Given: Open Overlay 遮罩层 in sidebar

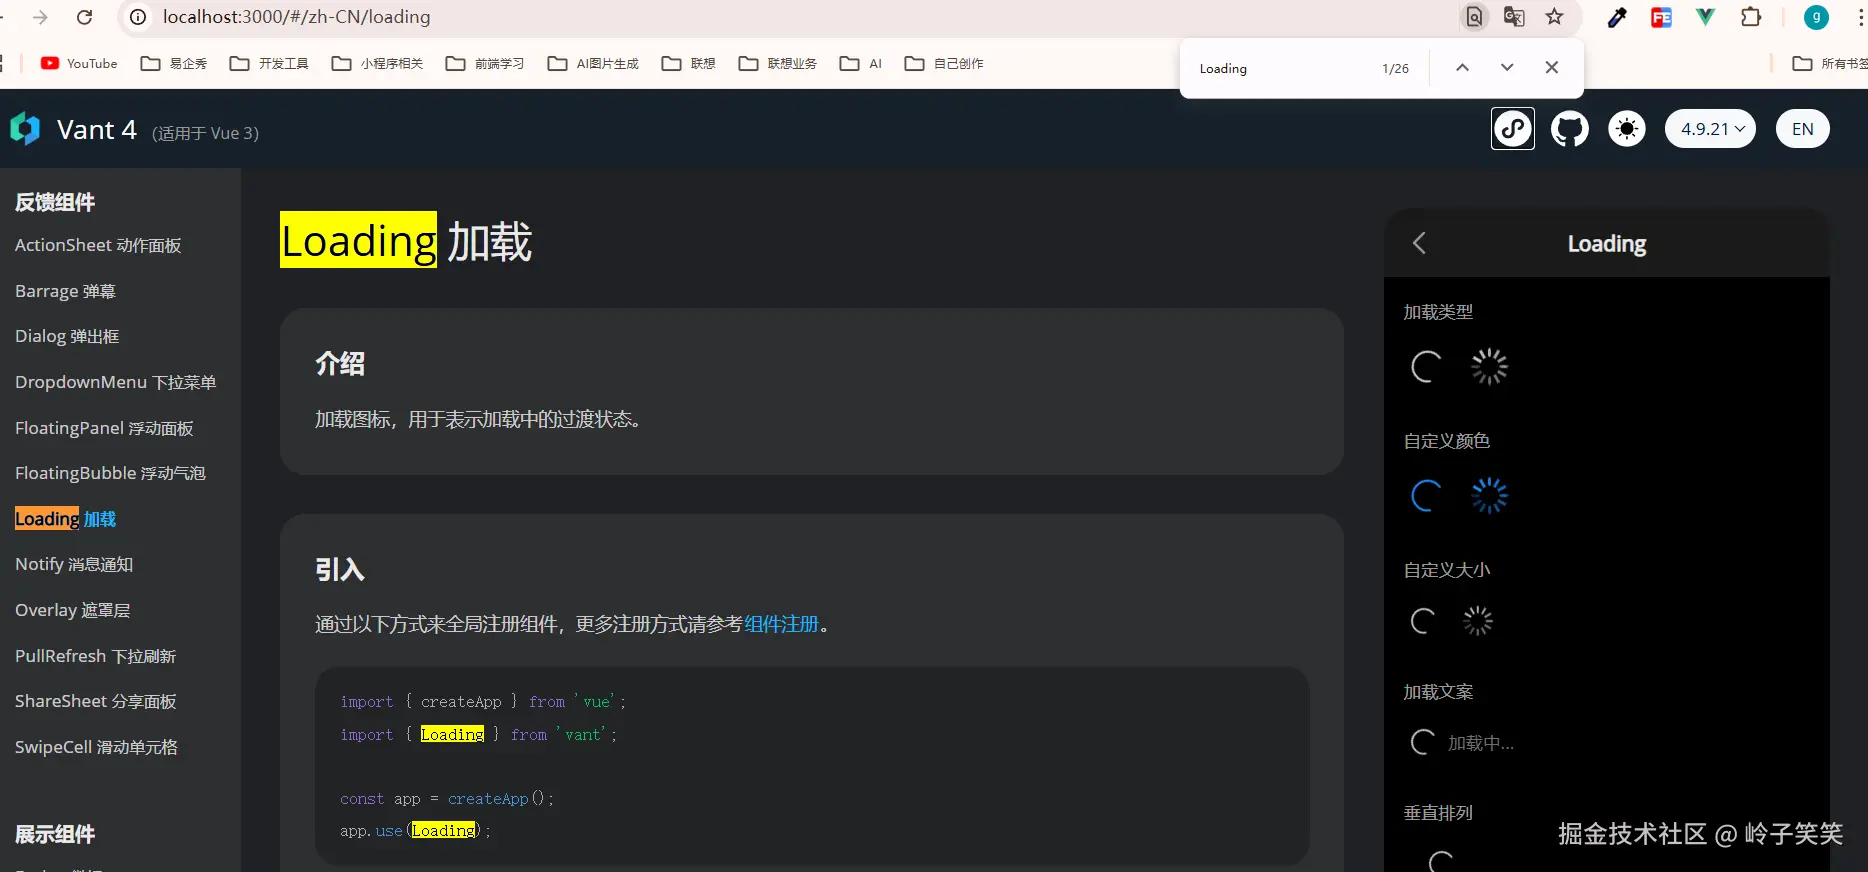Looking at the screenshot, I should click(72, 610).
